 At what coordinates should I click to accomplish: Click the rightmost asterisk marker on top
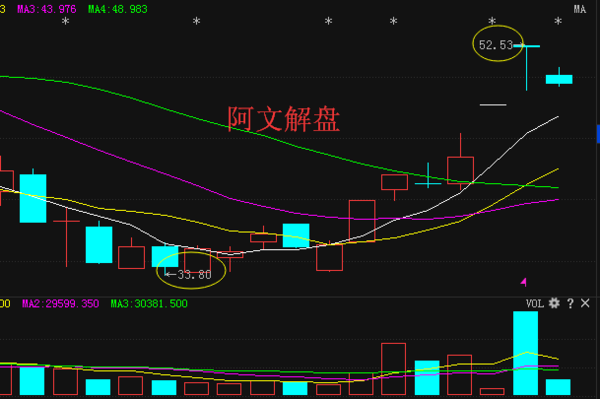pyautogui.click(x=558, y=21)
